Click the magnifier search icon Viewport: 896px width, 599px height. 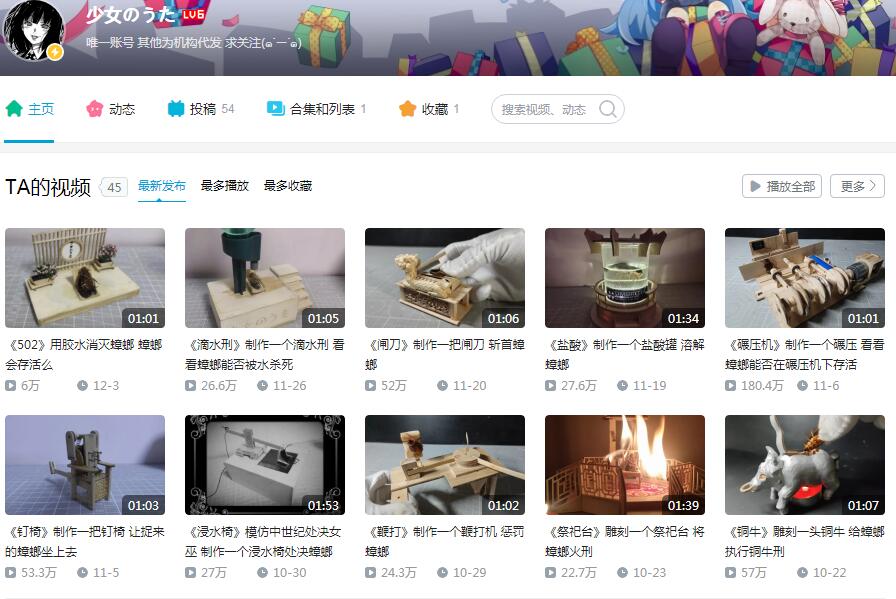click(x=607, y=110)
